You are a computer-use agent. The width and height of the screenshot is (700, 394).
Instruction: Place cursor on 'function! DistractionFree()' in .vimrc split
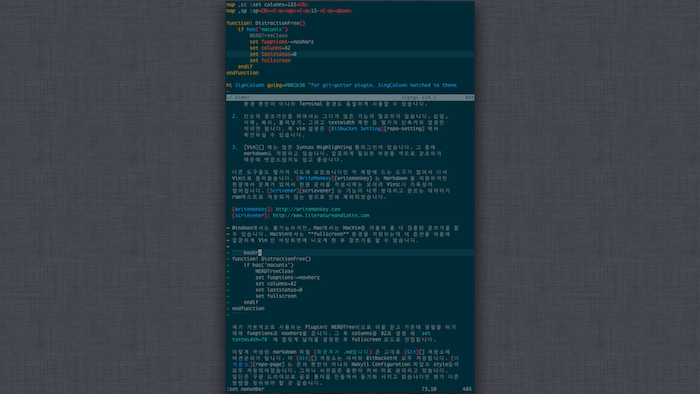tap(266, 23)
